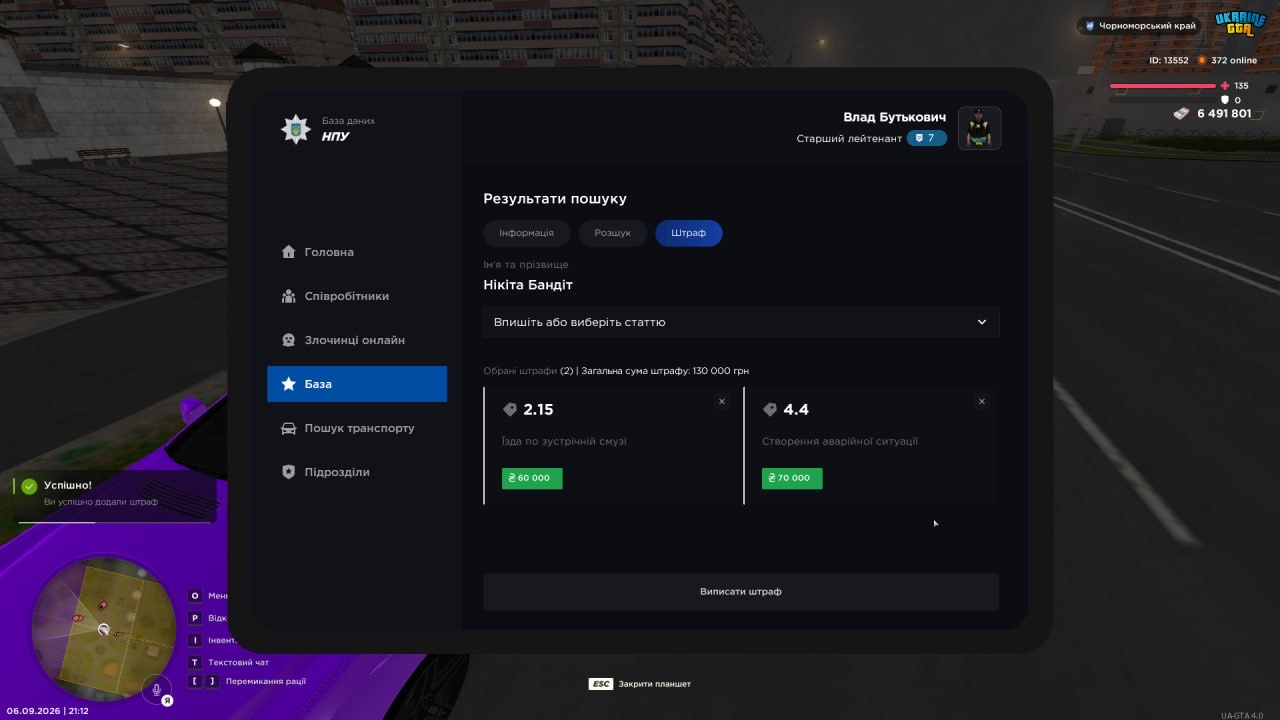
Task: Click the База даних label
Action: 348,121
